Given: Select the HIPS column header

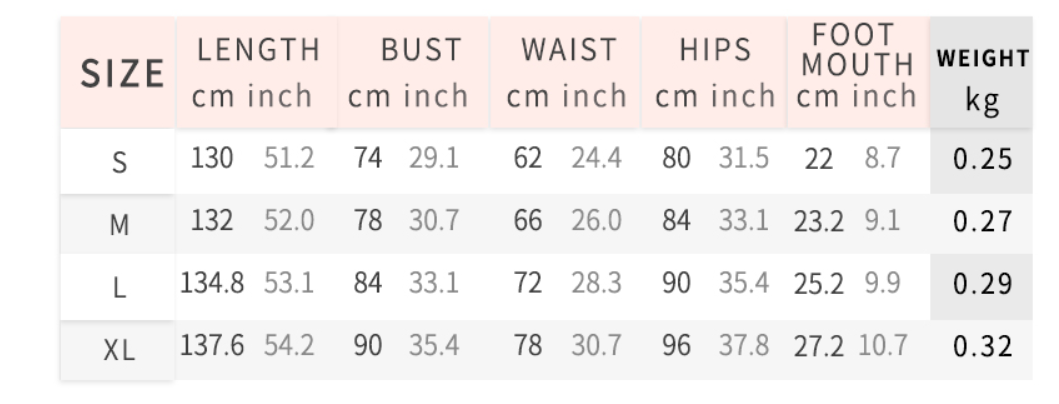Looking at the screenshot, I should click(715, 73).
